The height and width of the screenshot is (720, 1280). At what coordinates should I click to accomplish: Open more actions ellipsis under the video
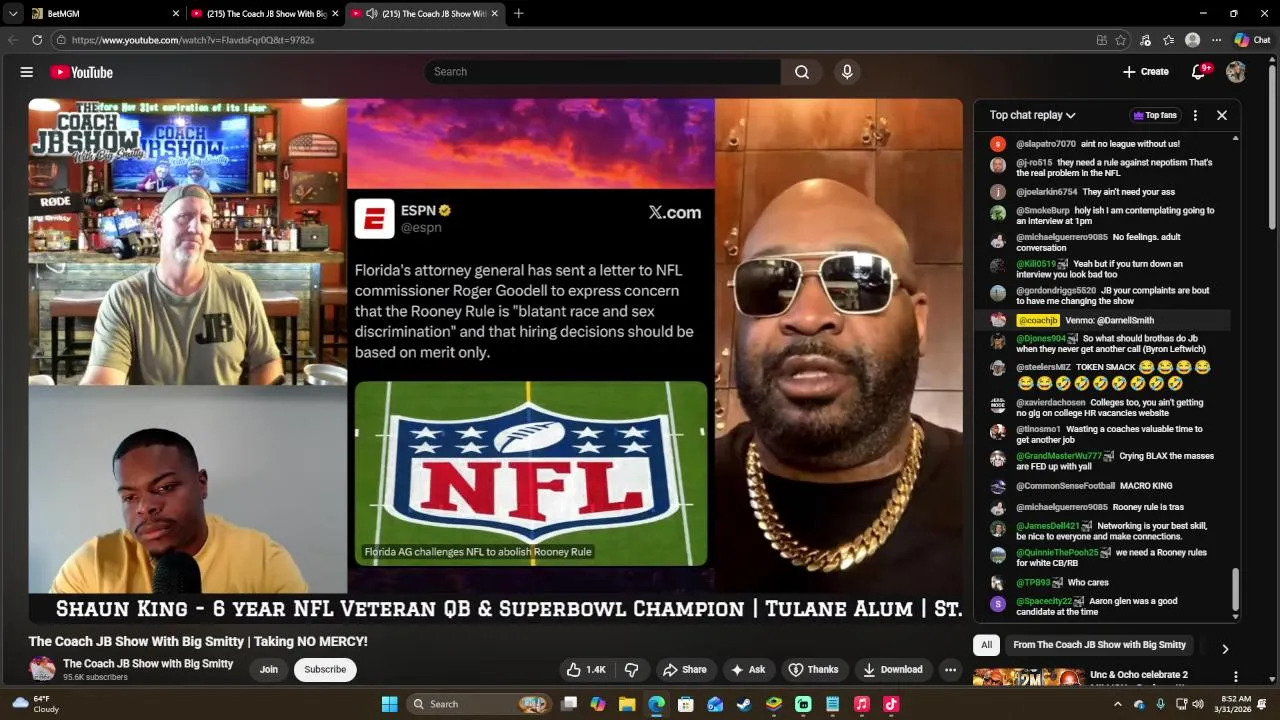(x=950, y=670)
